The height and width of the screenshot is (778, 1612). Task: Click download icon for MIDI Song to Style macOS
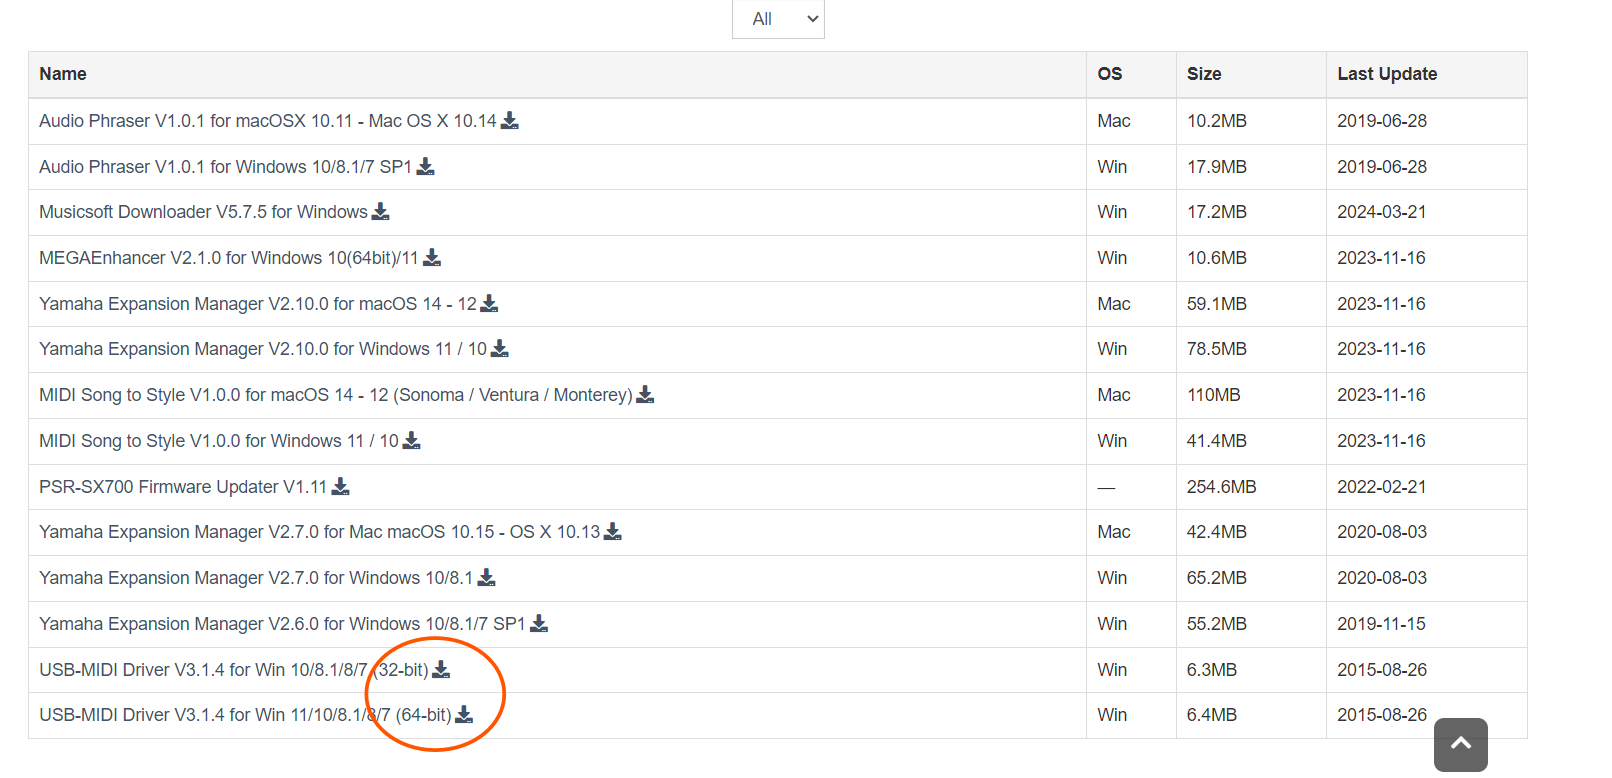(646, 394)
